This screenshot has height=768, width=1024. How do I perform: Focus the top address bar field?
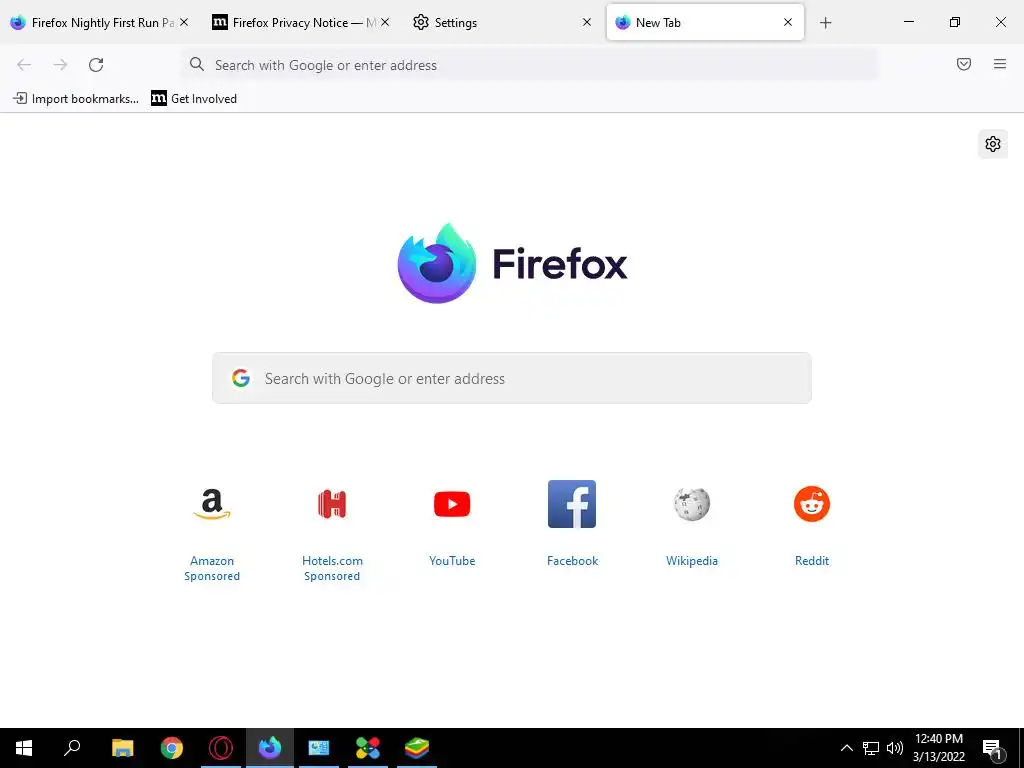[x=529, y=65]
